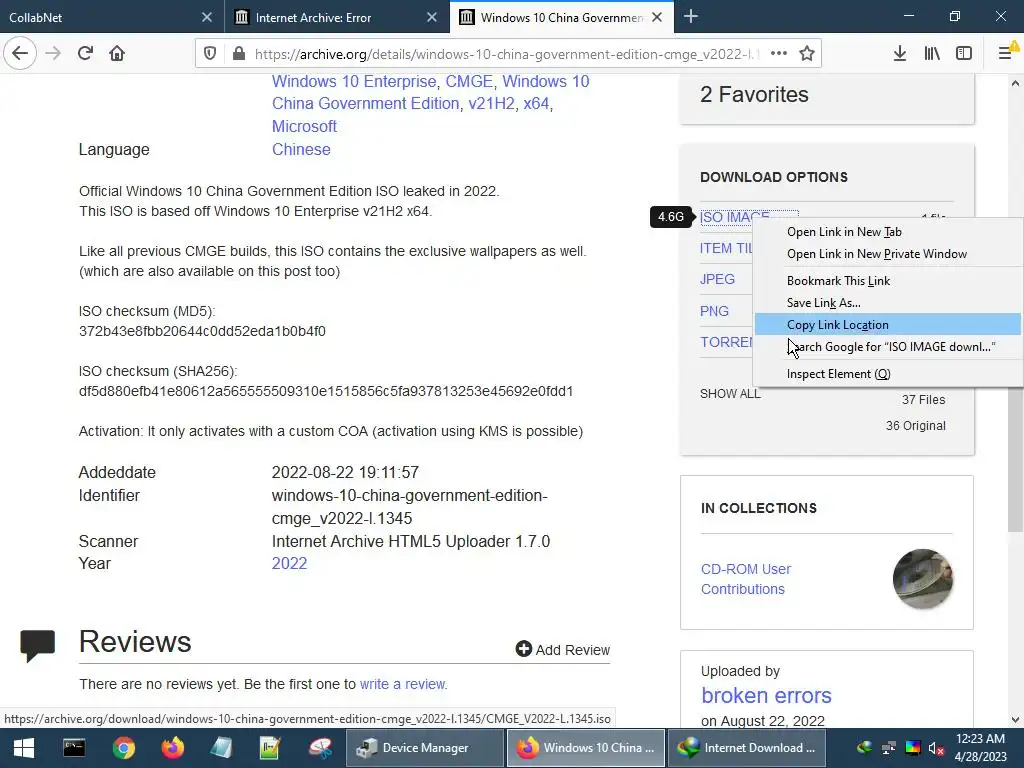The image size is (1024, 768).
Task: Click SHOW ALL download files
Action: click(730, 394)
